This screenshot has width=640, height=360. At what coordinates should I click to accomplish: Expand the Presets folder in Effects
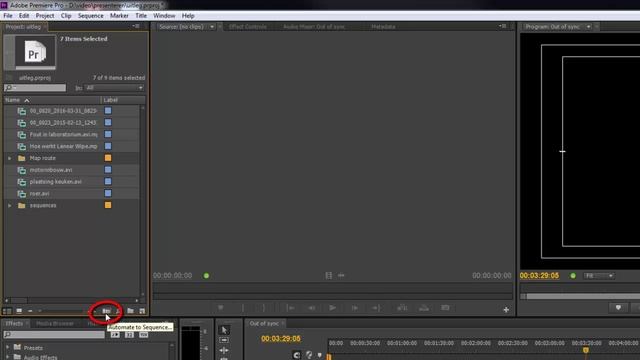[7, 347]
